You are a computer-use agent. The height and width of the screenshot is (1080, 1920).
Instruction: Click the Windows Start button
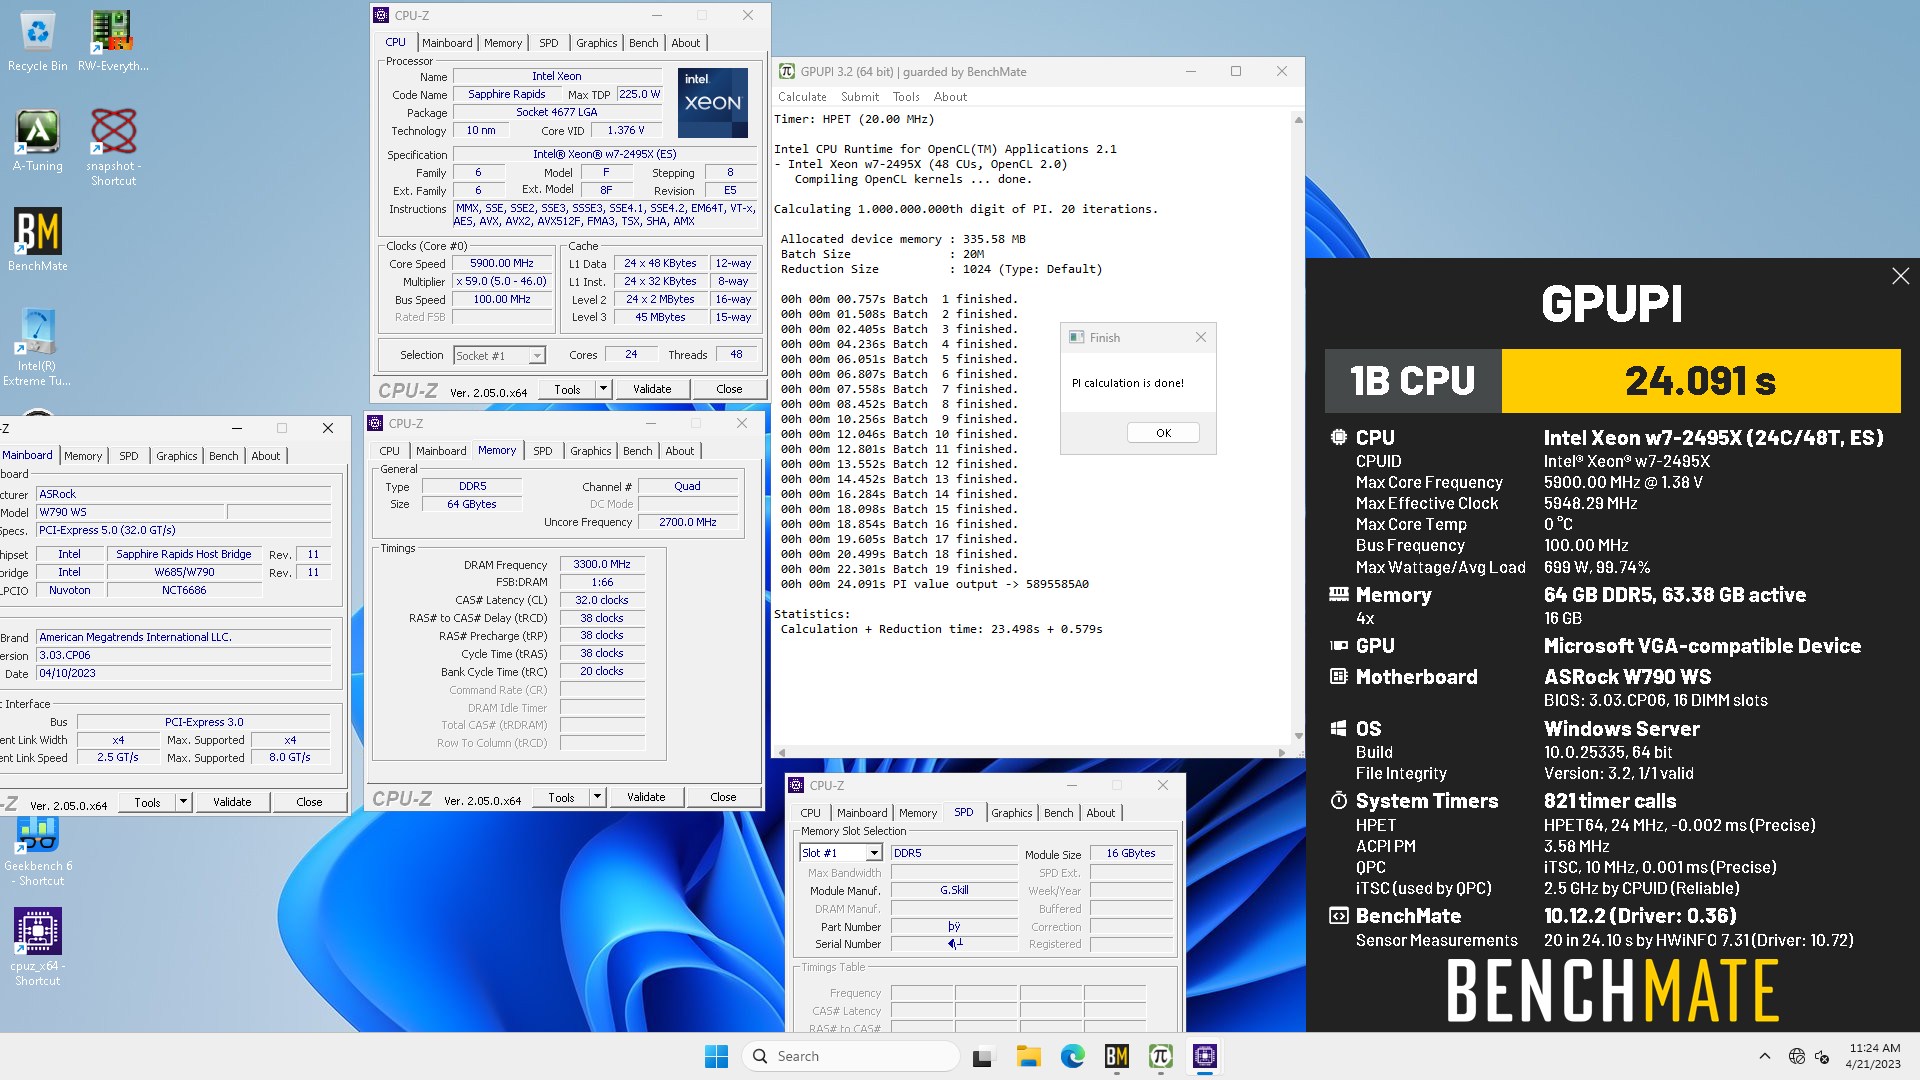[716, 1056]
